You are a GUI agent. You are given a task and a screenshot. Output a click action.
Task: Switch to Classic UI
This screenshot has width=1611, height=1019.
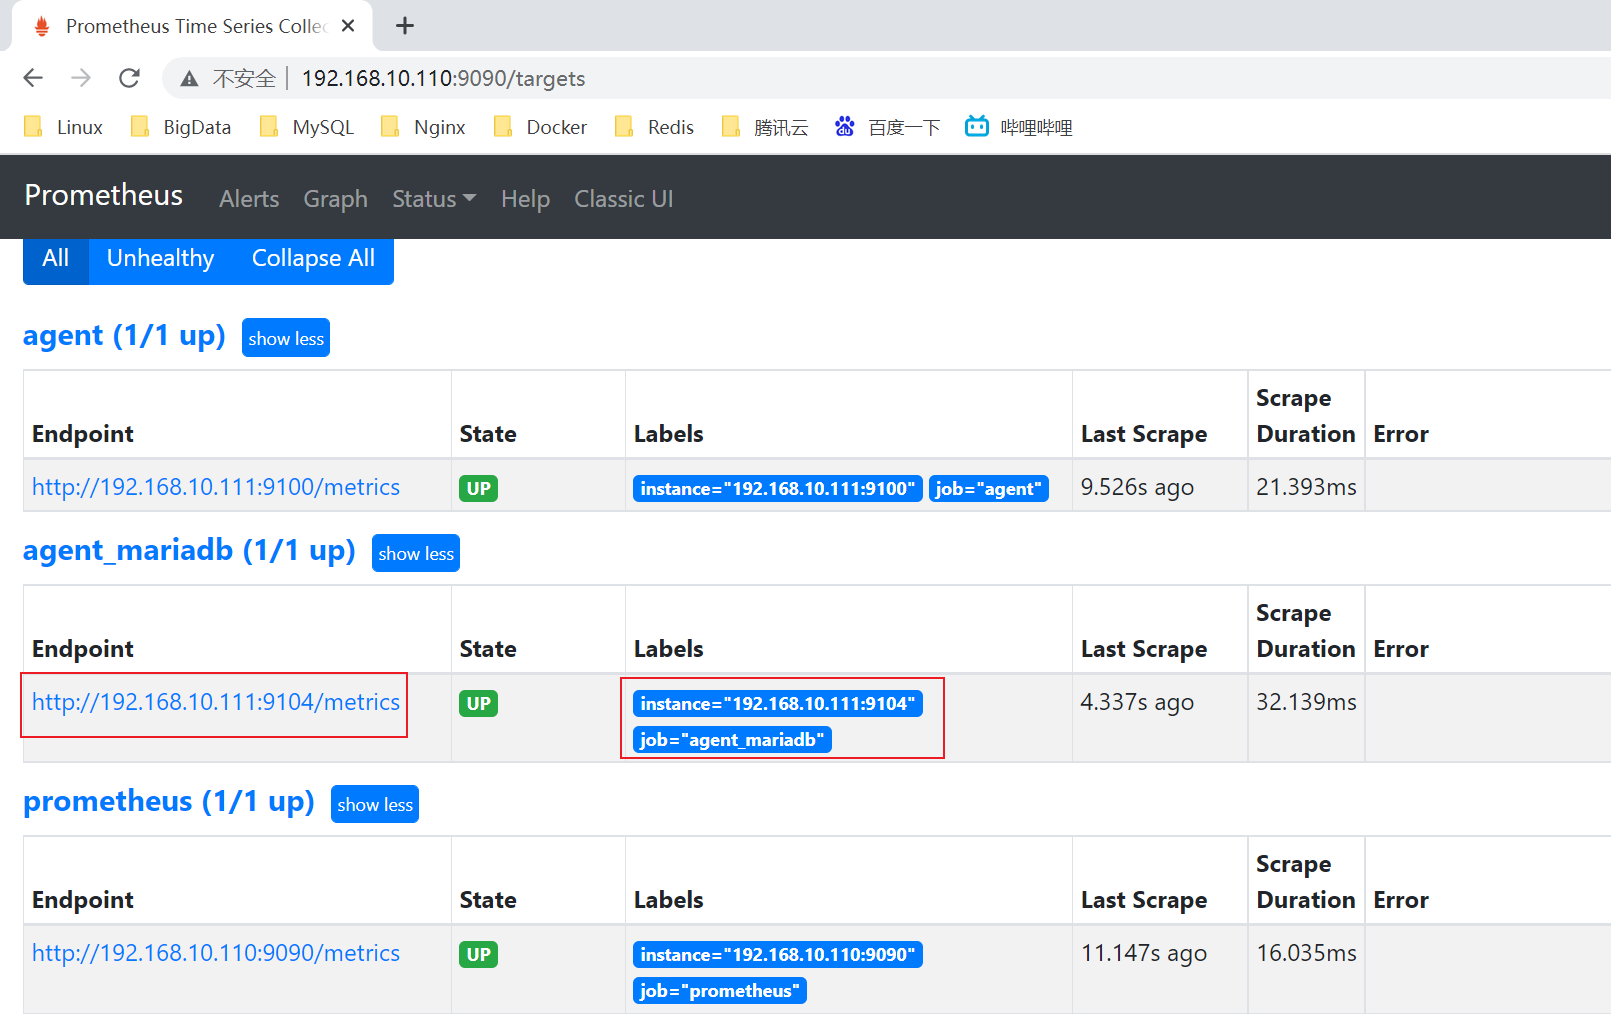(x=624, y=199)
